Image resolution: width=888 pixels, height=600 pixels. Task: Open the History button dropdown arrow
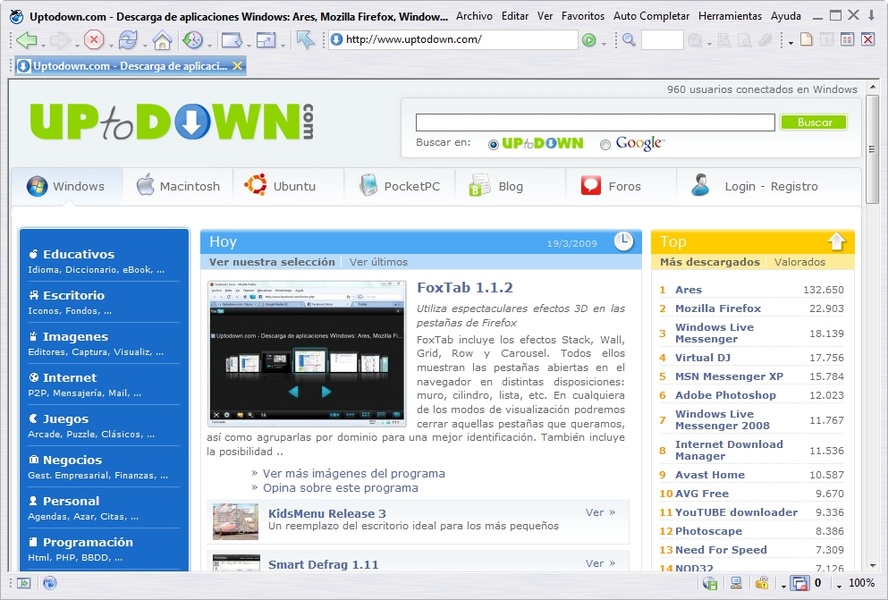pyautogui.click(x=210, y=45)
